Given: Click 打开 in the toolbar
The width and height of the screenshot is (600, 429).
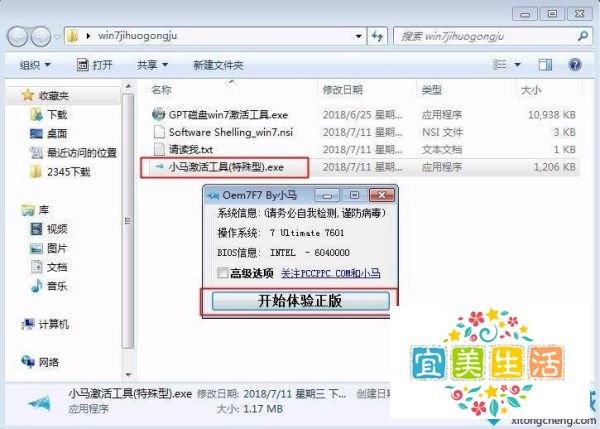Looking at the screenshot, I should tap(95, 65).
